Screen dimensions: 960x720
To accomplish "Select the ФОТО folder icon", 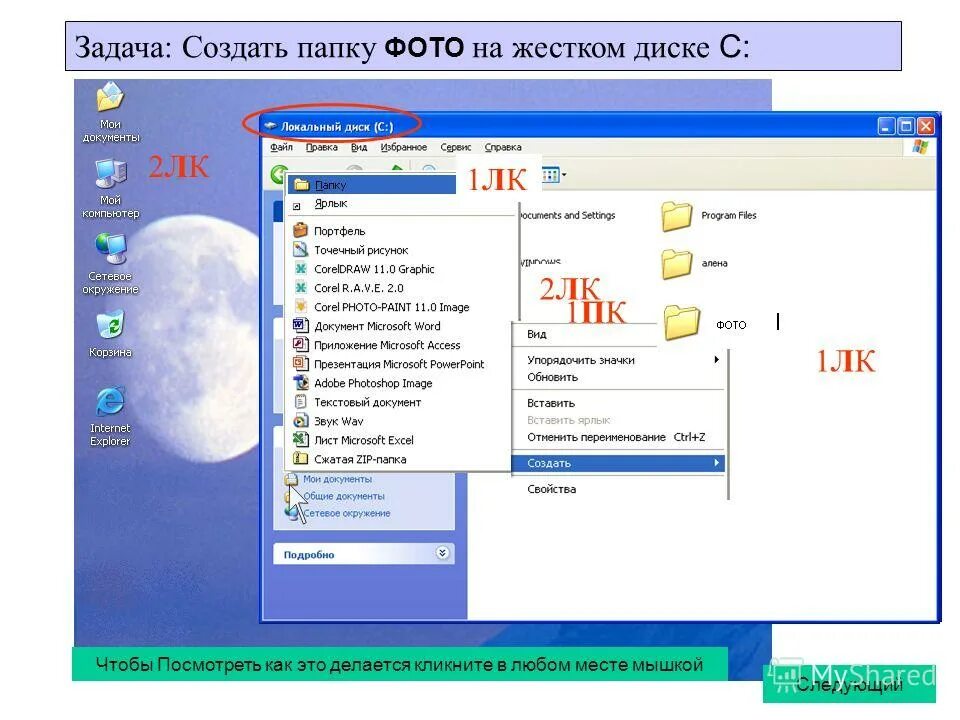I will [681, 322].
